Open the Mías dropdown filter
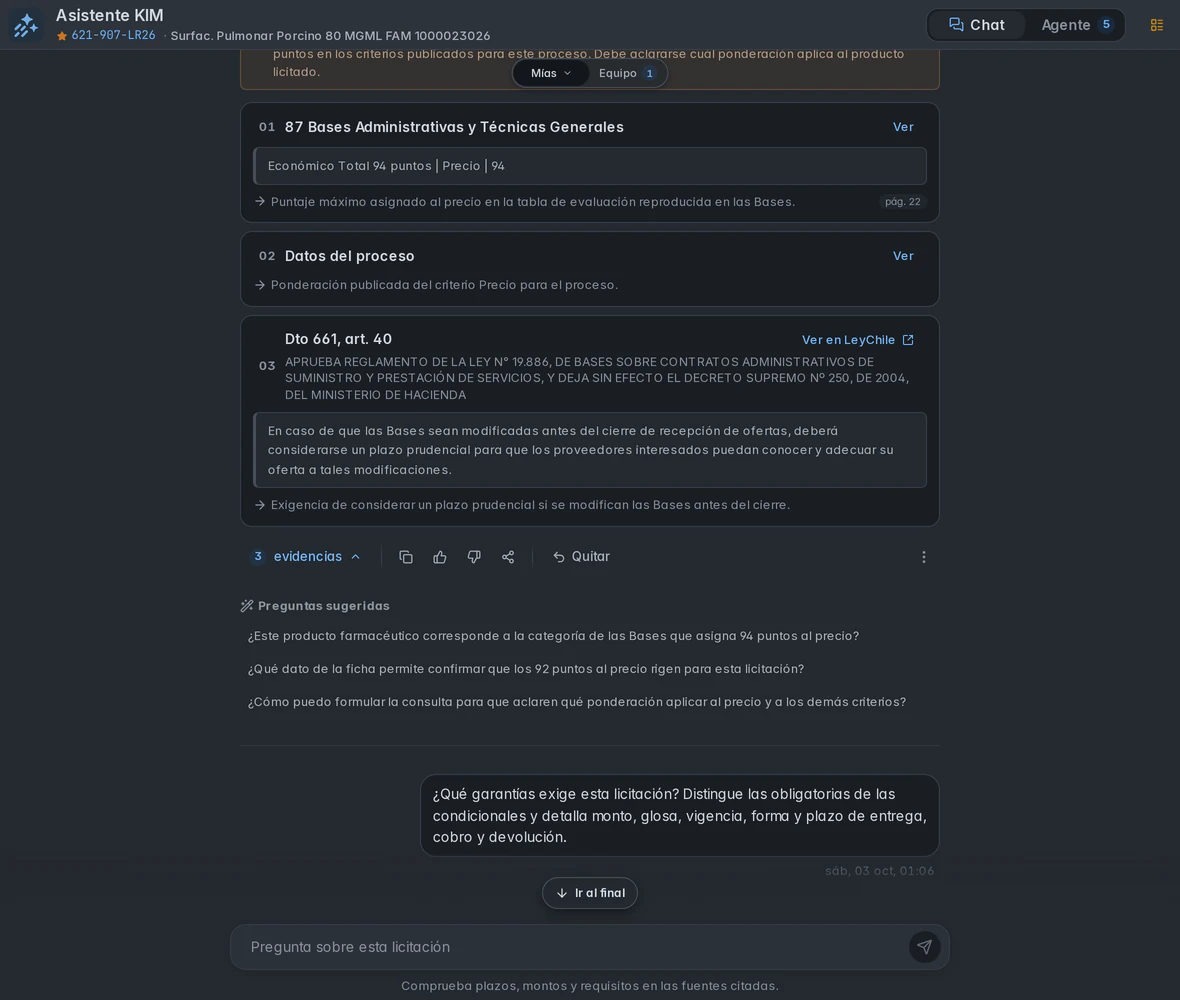This screenshot has height=1000, width=1180. point(551,73)
